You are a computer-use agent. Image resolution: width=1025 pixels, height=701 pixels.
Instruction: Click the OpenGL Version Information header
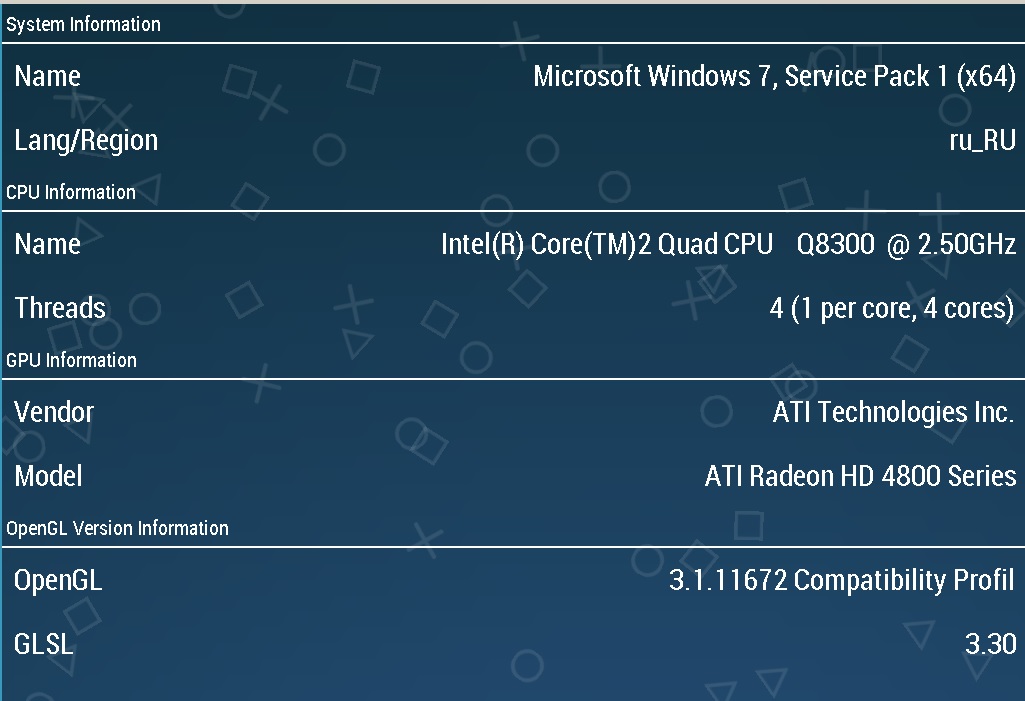pyautogui.click(x=117, y=528)
